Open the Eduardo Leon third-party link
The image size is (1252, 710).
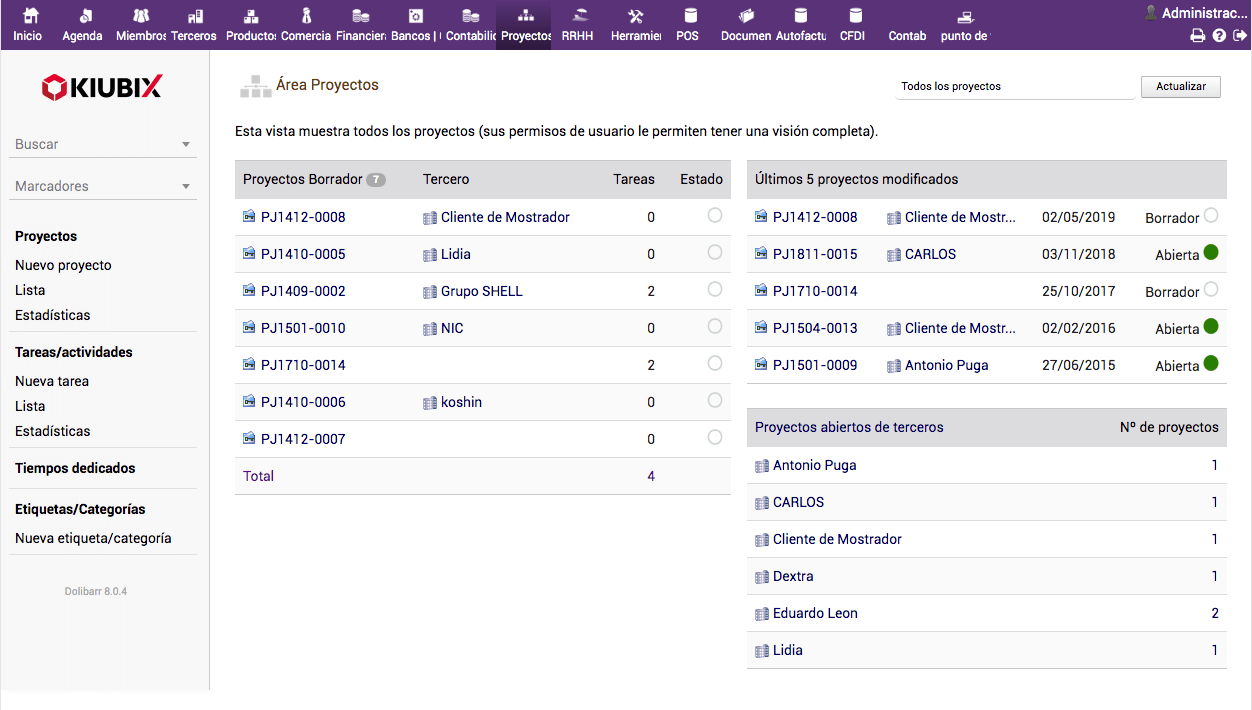tap(814, 613)
